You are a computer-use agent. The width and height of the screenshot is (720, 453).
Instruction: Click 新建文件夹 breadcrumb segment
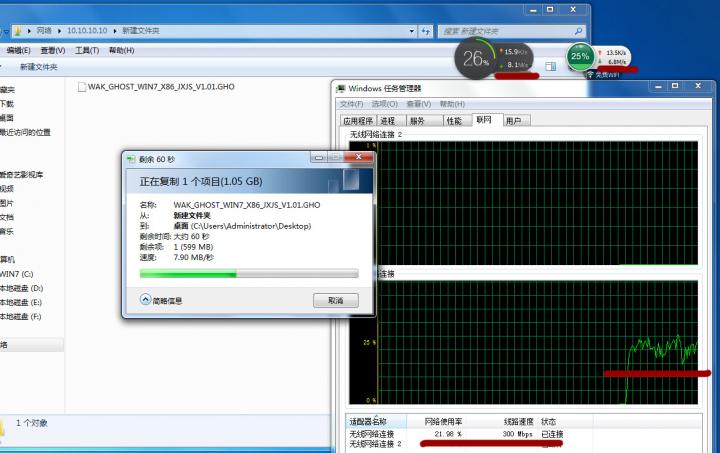pyautogui.click(x=141, y=31)
